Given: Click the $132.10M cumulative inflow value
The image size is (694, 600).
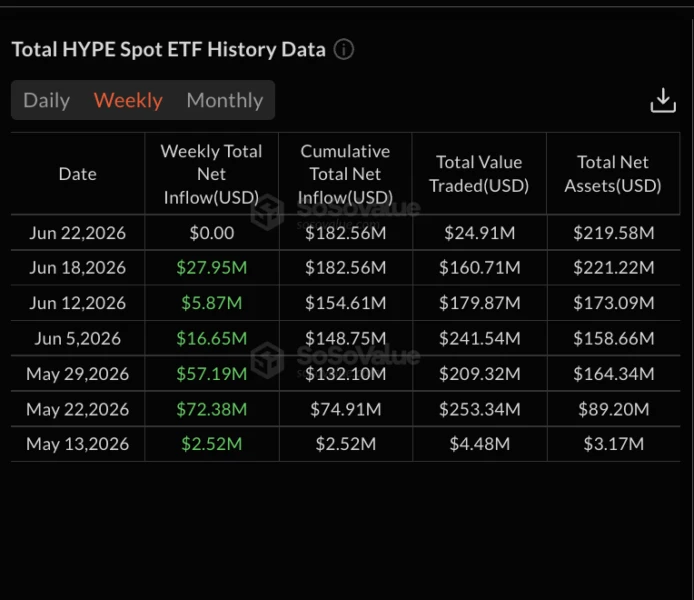Looking at the screenshot, I should pyautogui.click(x=345, y=374).
